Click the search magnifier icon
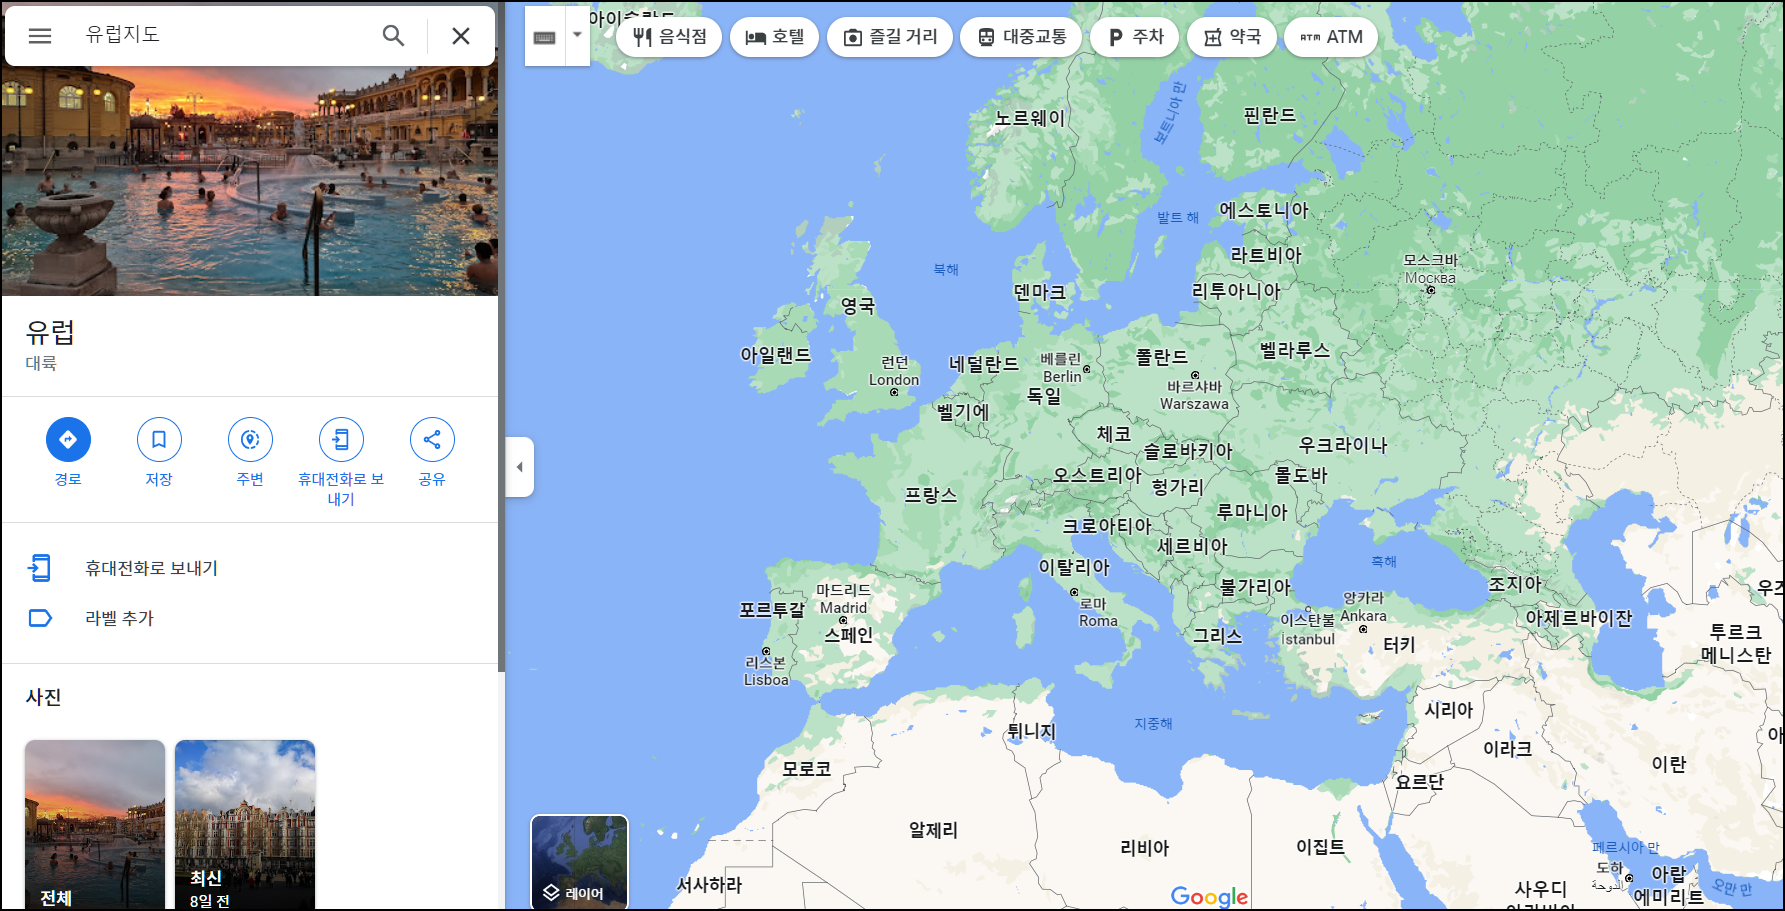 [x=394, y=36]
